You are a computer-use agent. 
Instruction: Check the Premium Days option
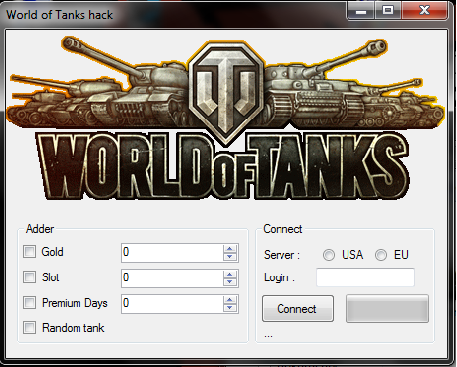pyautogui.click(x=29, y=303)
